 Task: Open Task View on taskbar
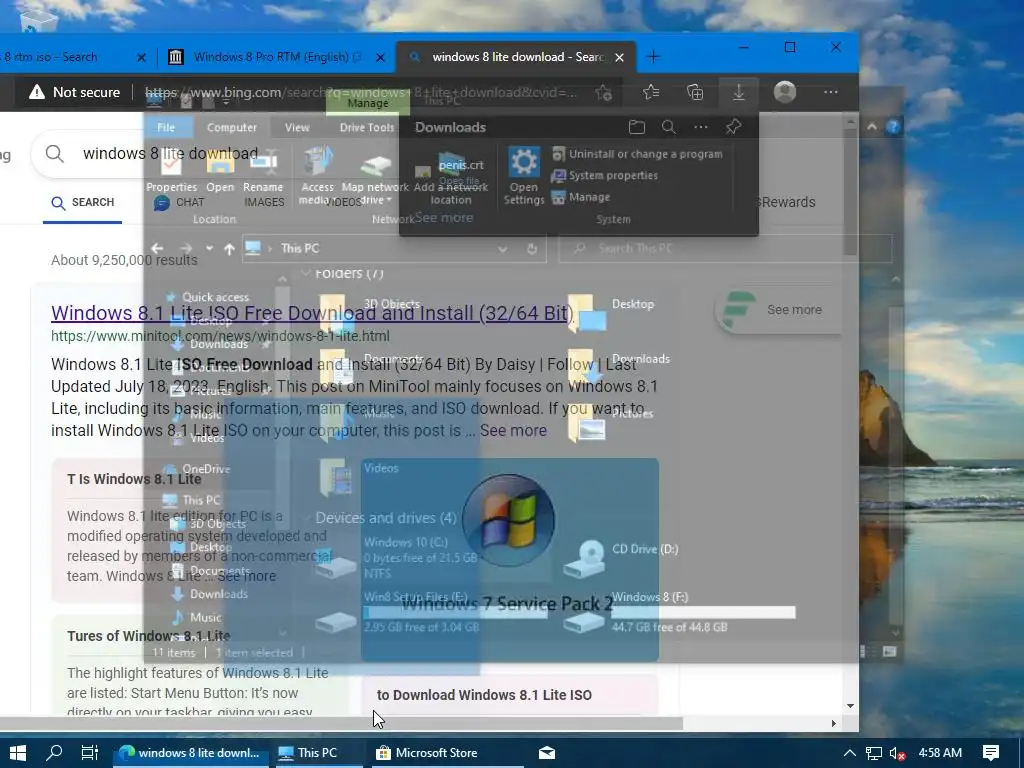pyautogui.click(x=89, y=753)
